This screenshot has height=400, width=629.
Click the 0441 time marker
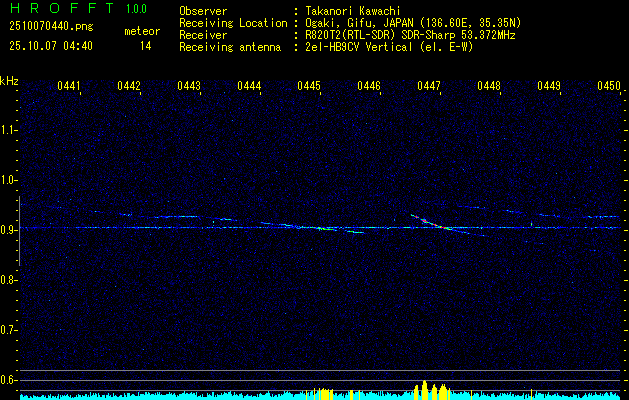(x=69, y=87)
